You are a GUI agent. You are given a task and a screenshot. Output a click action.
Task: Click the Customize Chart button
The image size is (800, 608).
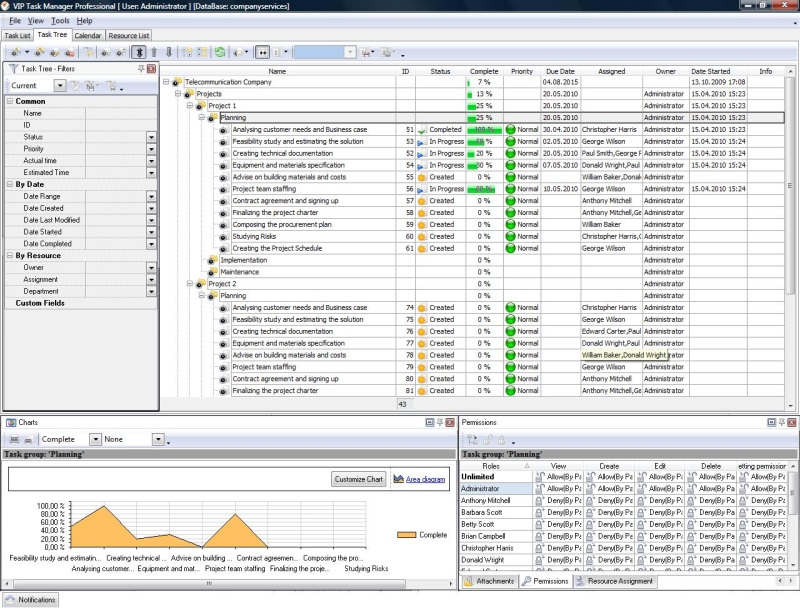click(x=359, y=479)
